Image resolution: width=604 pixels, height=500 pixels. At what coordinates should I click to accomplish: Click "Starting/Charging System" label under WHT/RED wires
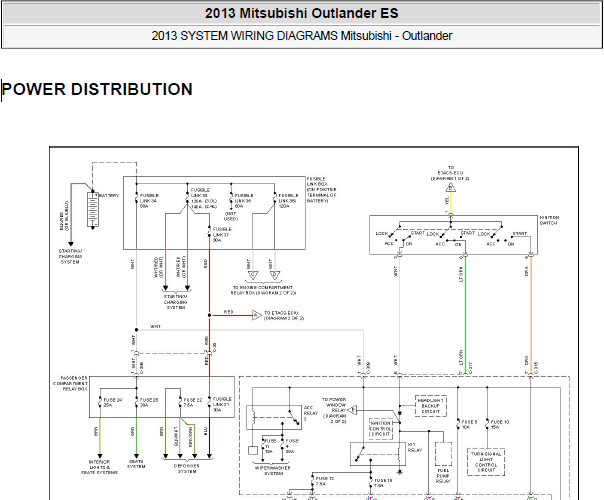[176, 302]
